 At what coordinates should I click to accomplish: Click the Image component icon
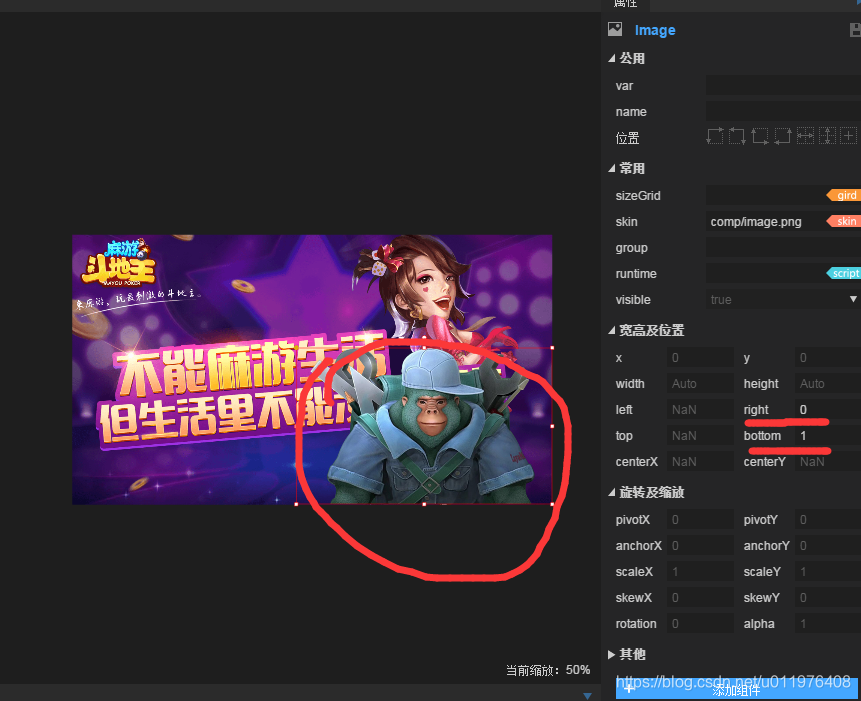[x=615, y=30]
